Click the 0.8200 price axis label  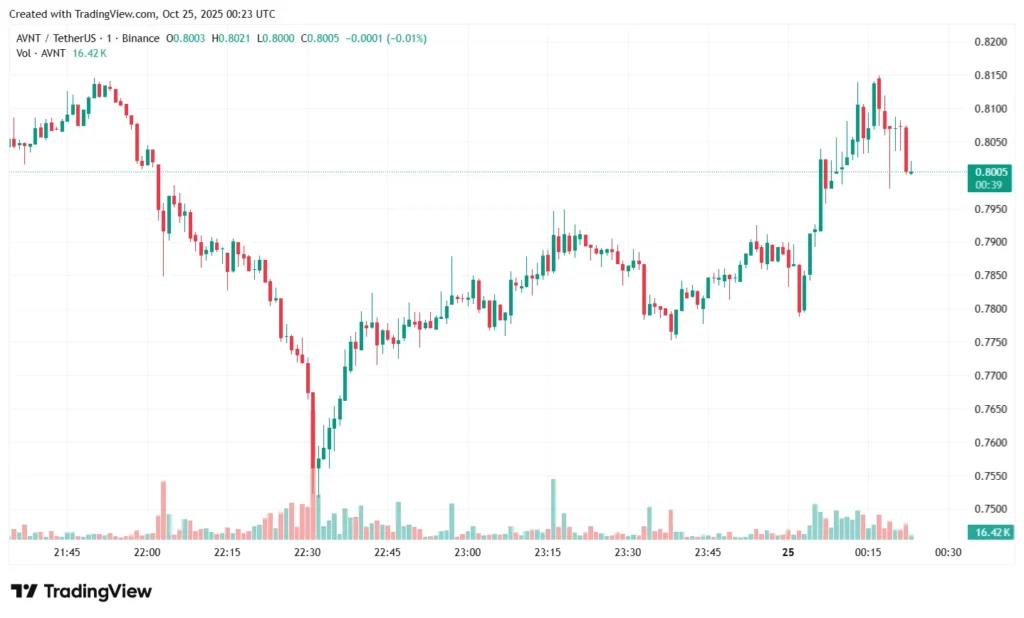[989, 42]
